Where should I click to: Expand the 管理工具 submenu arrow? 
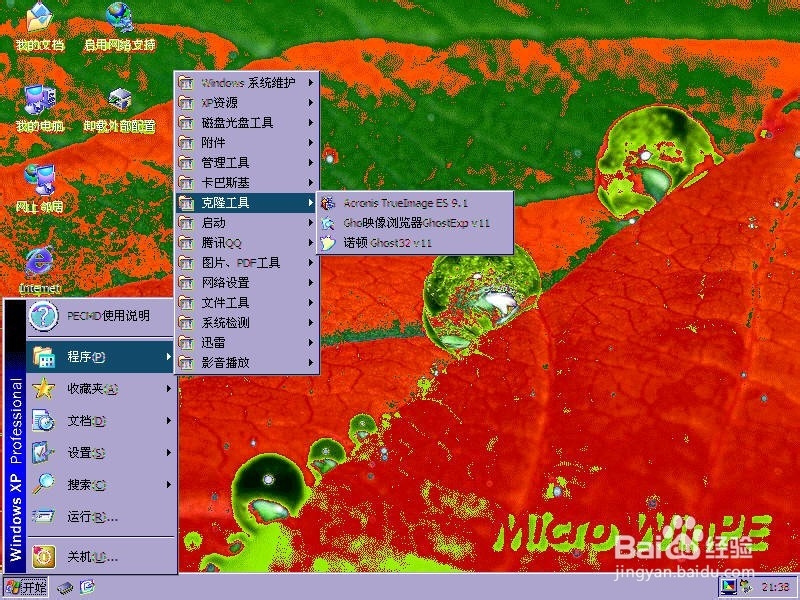click(310, 163)
